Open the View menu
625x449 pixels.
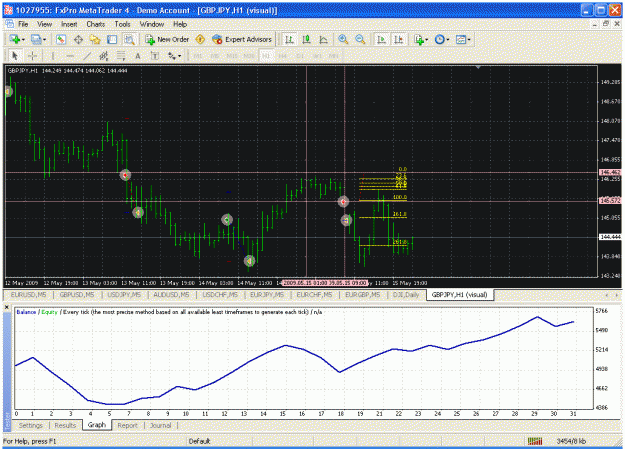point(44,24)
